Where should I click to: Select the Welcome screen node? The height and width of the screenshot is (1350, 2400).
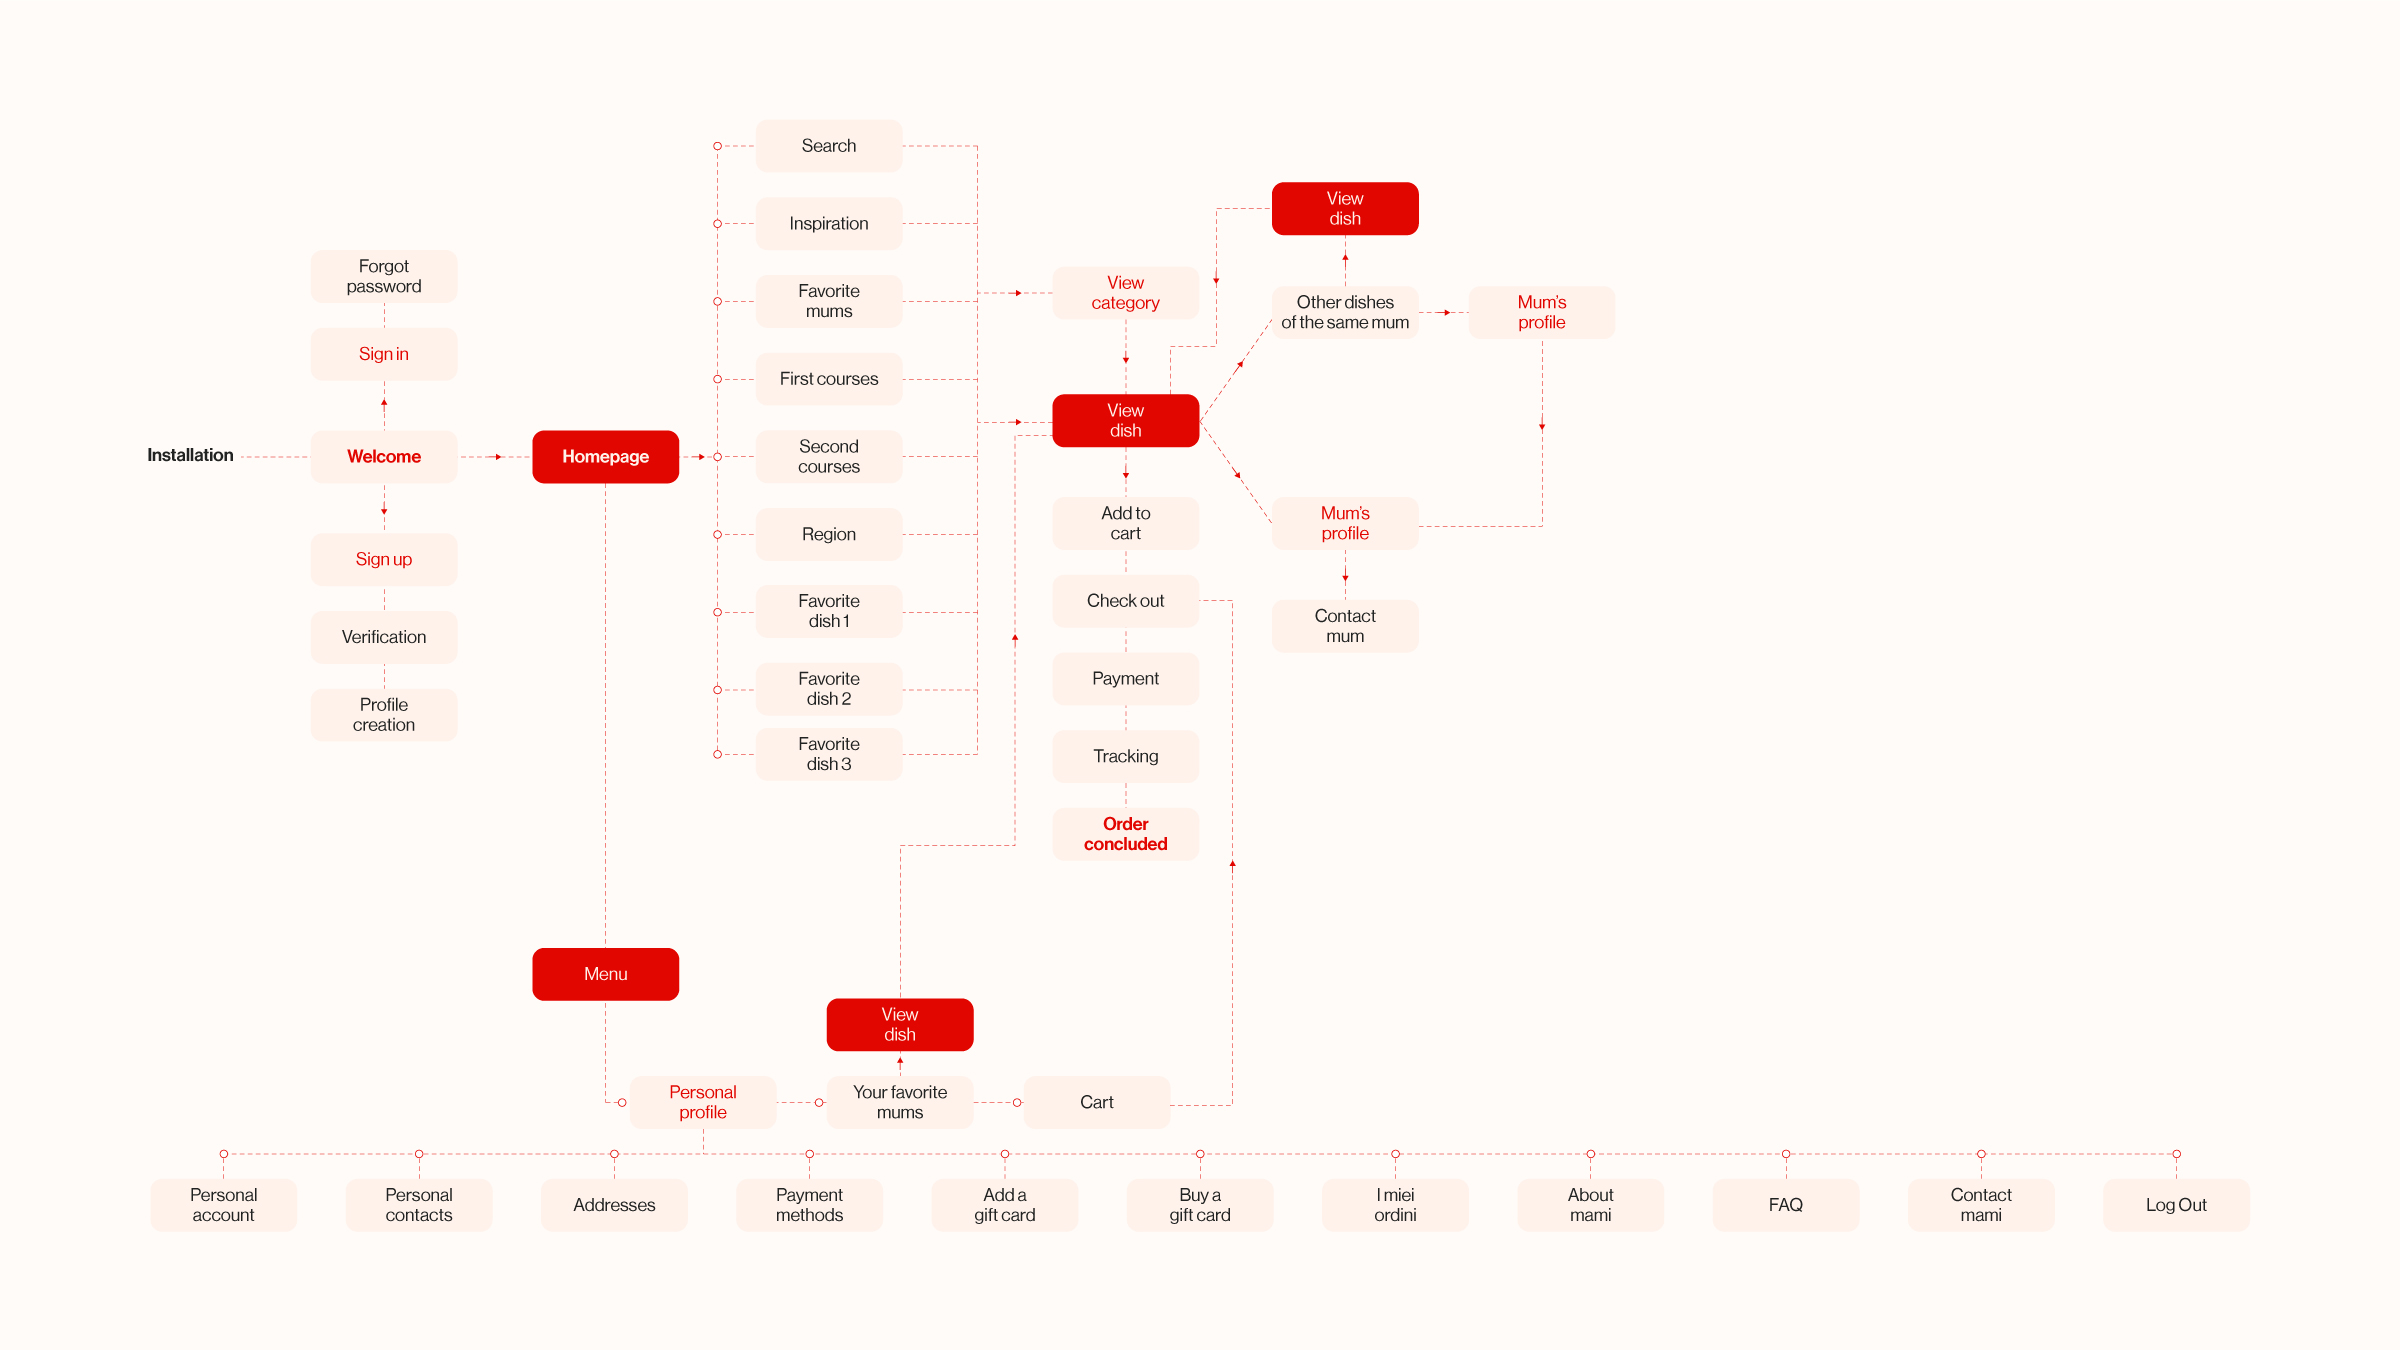pos(386,457)
